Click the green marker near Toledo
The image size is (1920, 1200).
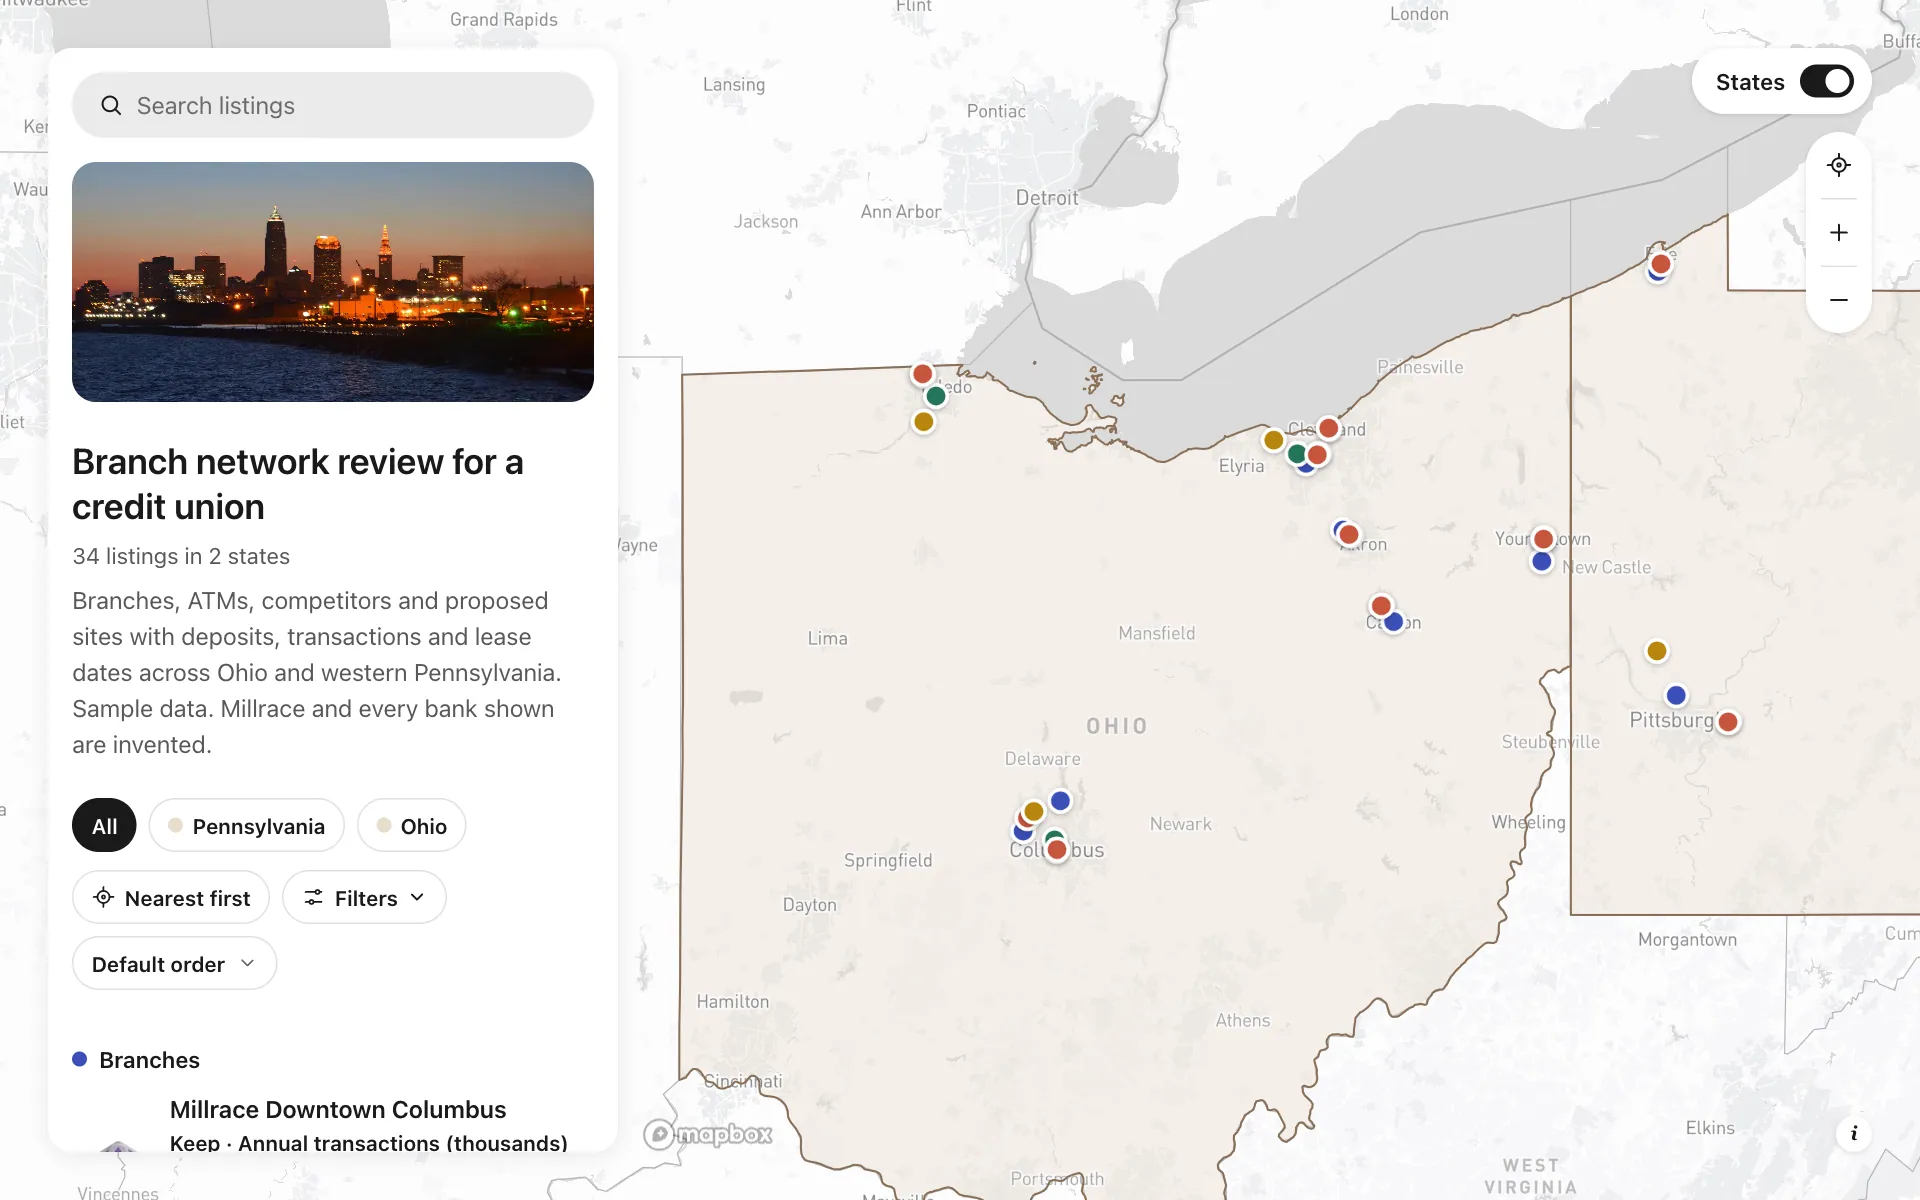[x=936, y=396]
